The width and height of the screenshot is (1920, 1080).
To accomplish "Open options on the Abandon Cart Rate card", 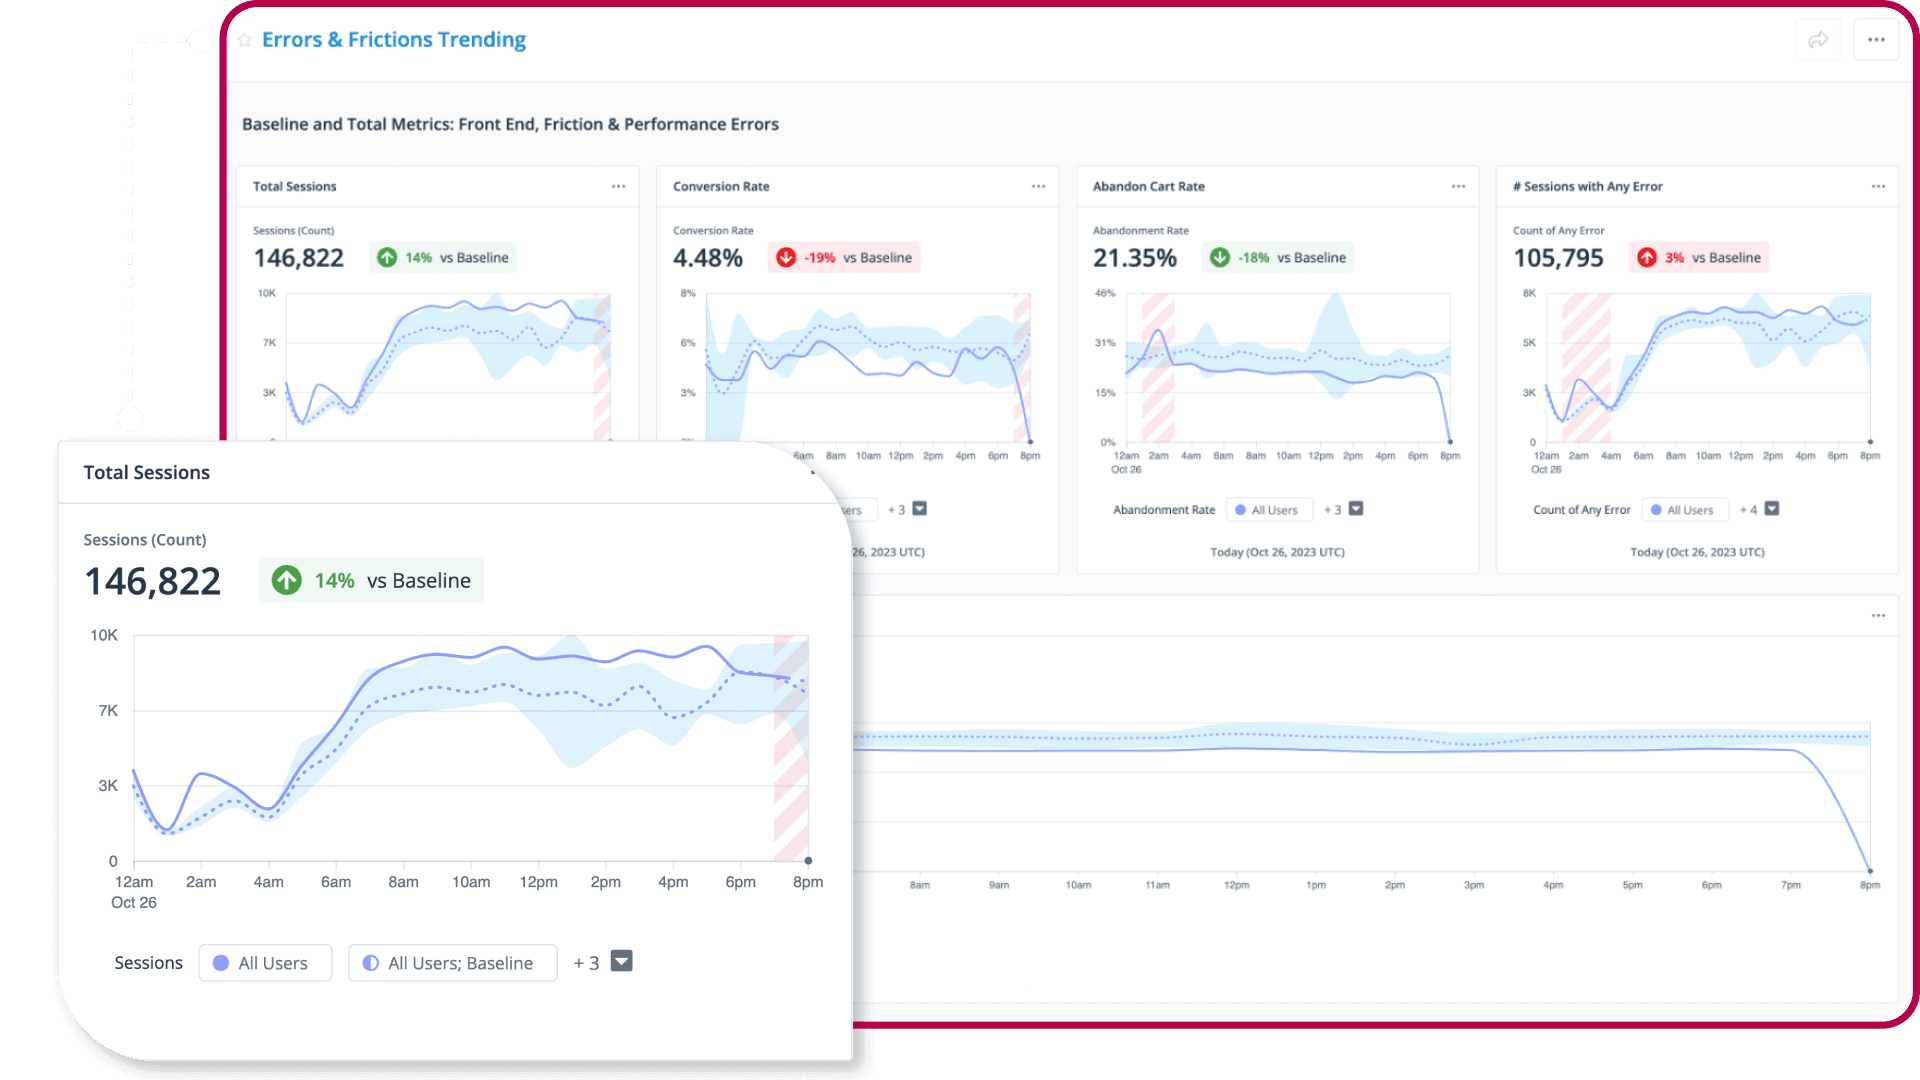I will tap(1458, 186).
